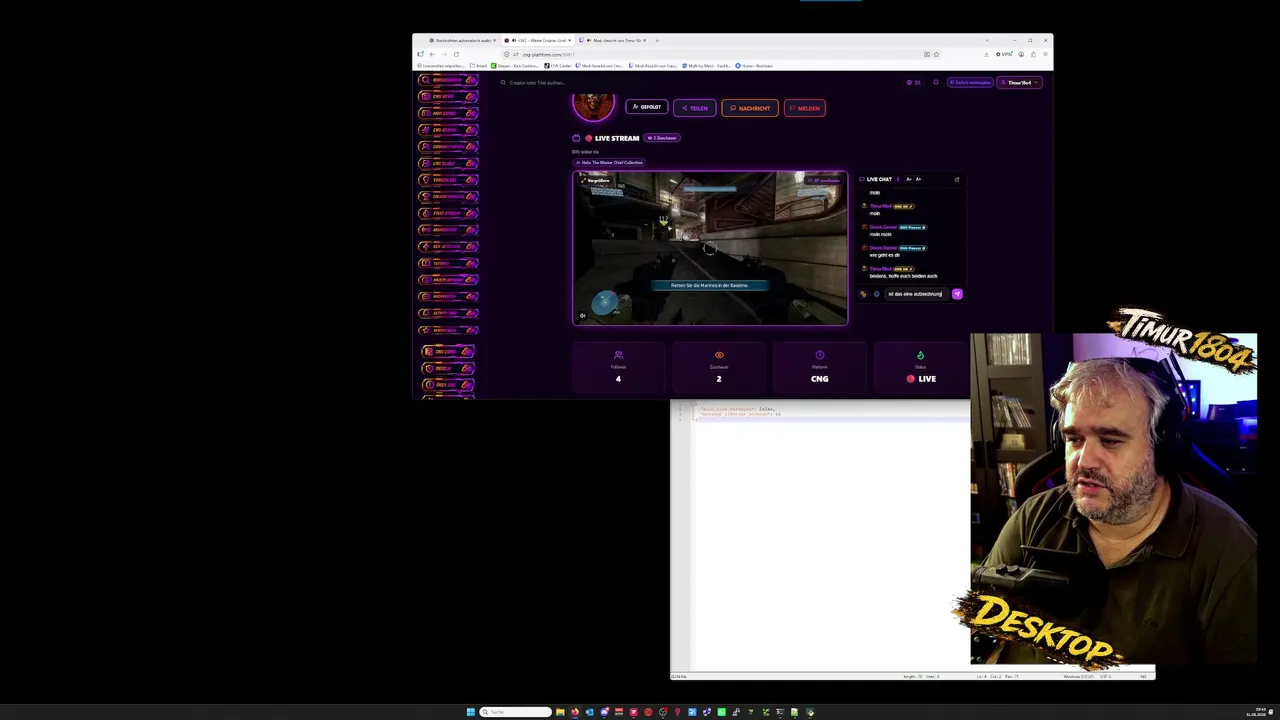Click the taskbar clock and date

click(1258, 712)
